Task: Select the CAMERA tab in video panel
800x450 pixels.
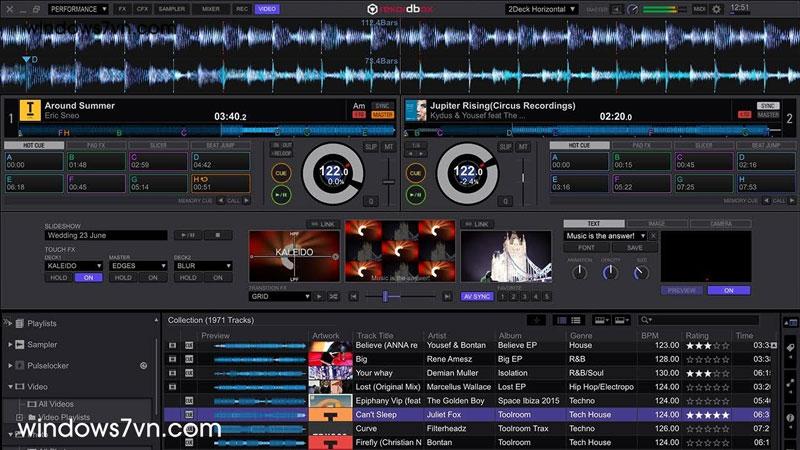Action: pos(720,223)
